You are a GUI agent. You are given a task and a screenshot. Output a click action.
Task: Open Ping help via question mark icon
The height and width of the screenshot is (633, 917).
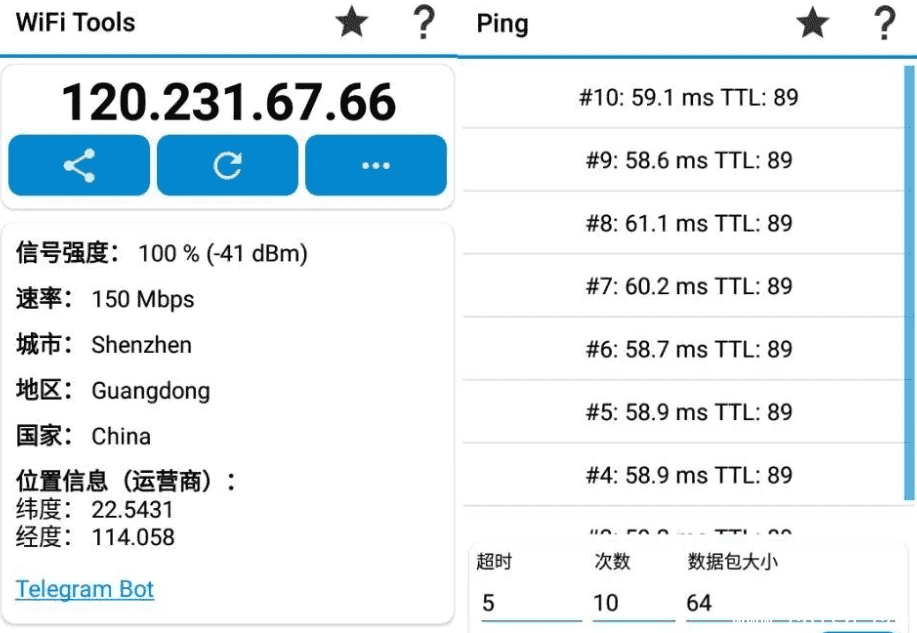coord(885,22)
